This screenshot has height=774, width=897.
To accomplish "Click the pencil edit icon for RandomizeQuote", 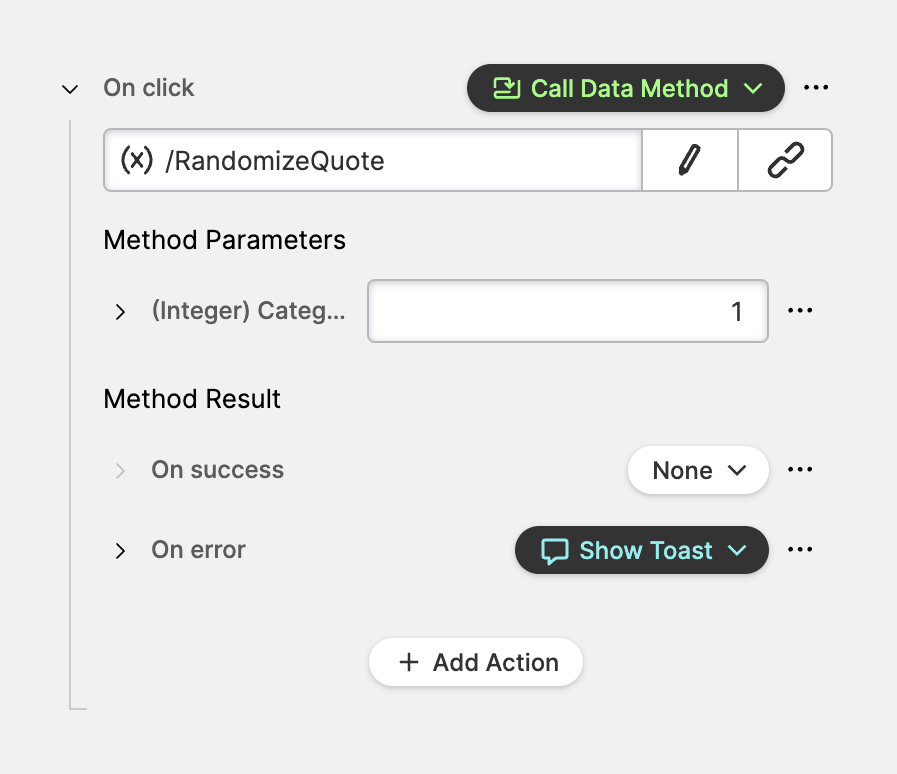I will (689, 160).
